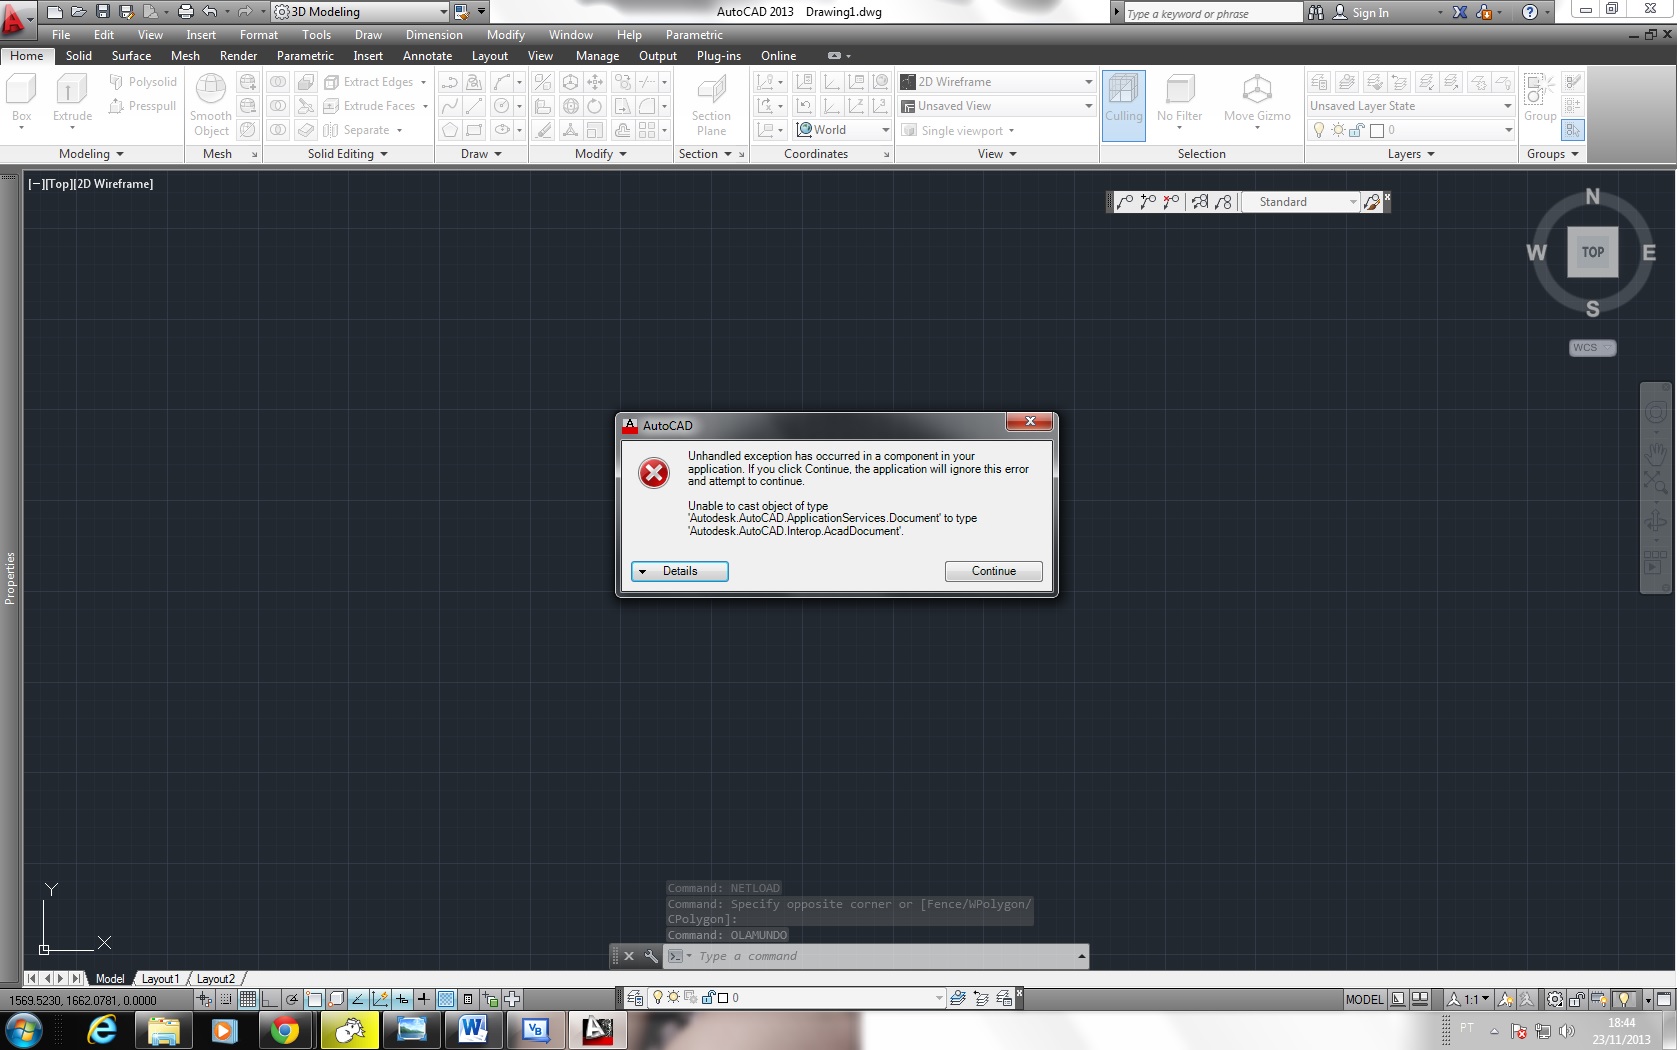Click the WCS coordinate system button
Image resolution: width=1680 pixels, height=1050 pixels.
coord(1591,348)
